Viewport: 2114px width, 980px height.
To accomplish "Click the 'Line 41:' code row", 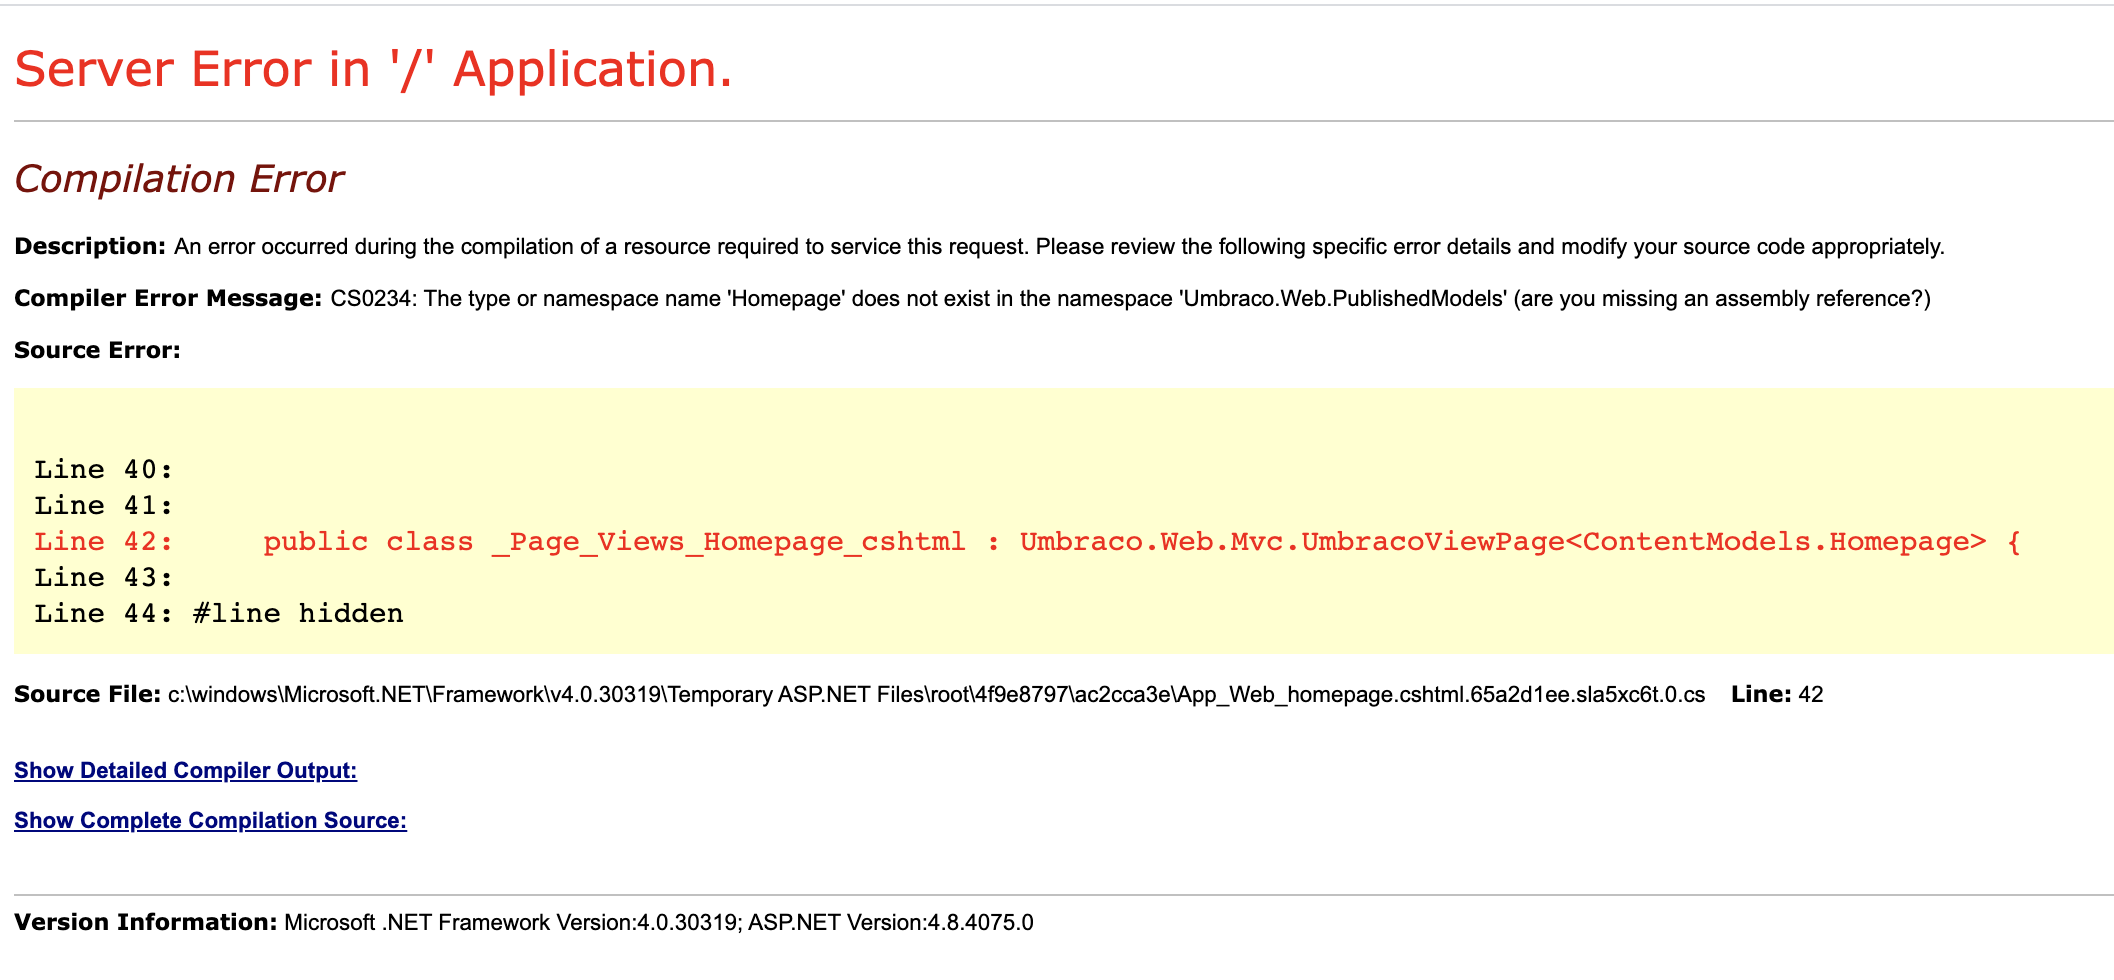I will [x=103, y=505].
